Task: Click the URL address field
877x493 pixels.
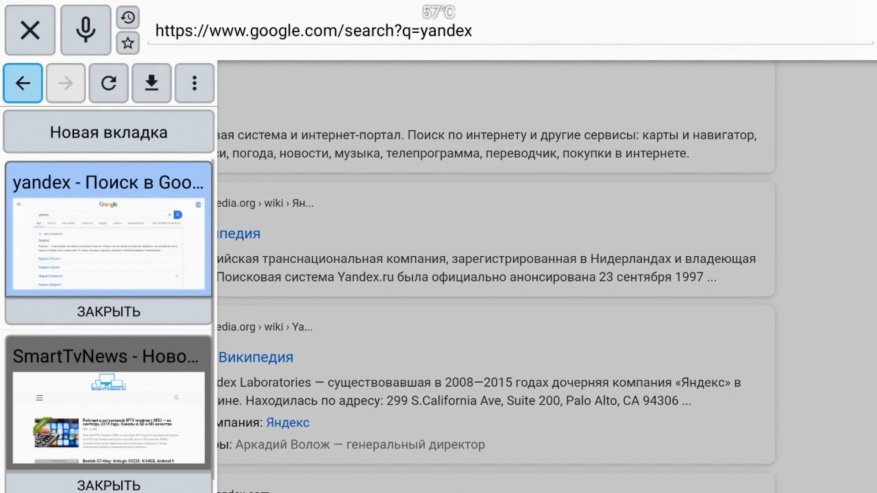Action: tap(510, 30)
